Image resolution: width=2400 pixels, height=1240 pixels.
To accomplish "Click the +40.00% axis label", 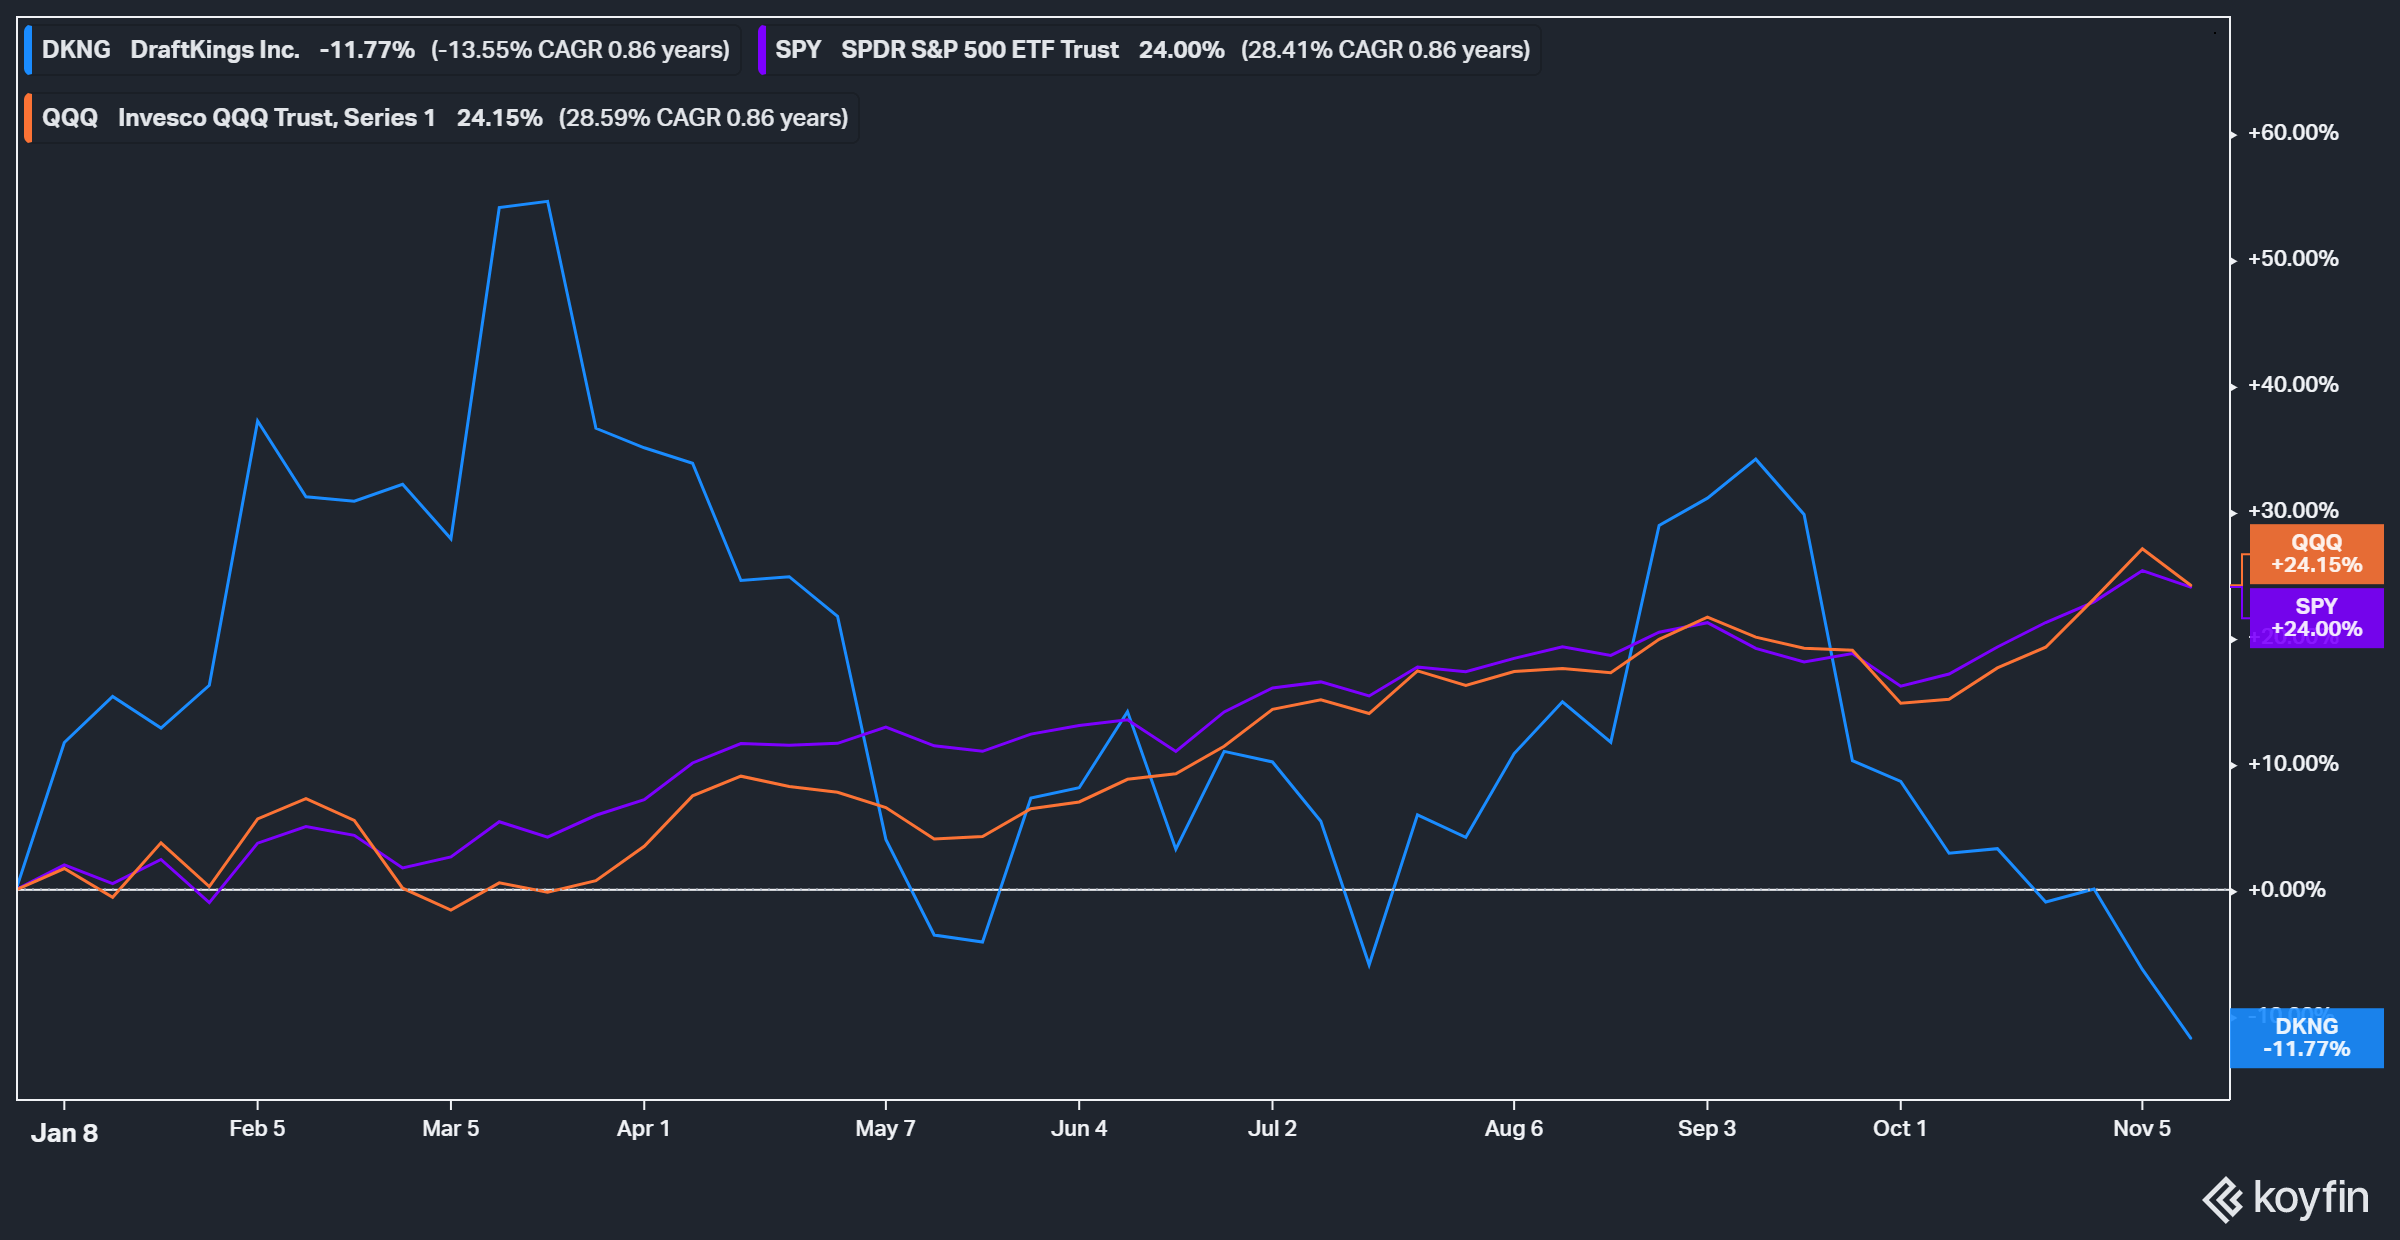I will (x=2293, y=385).
